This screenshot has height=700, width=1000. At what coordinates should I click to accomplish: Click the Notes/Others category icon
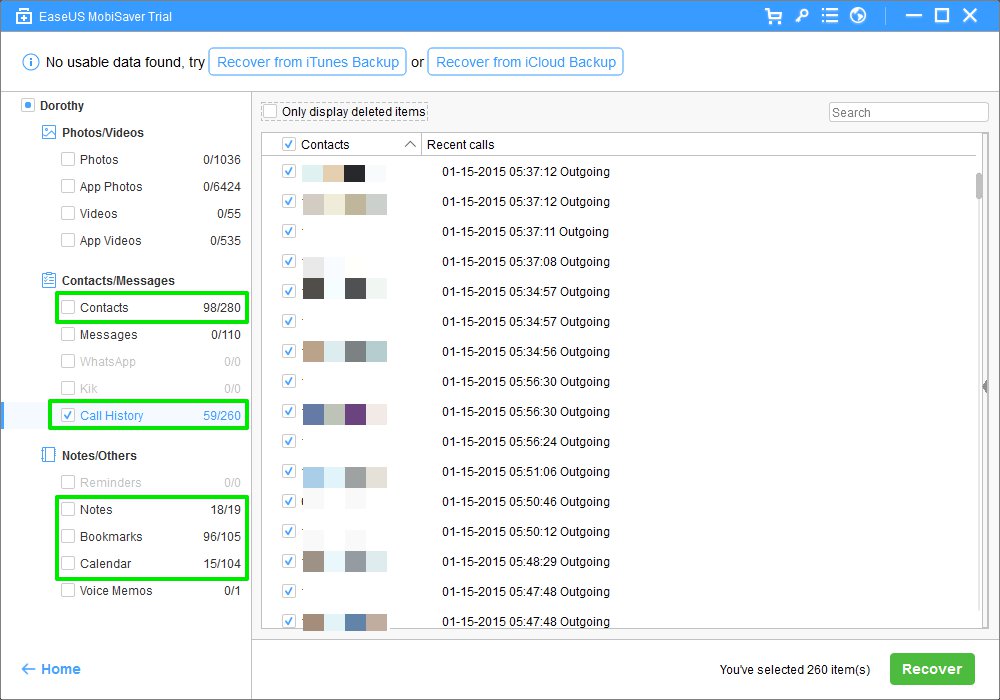click(48, 455)
